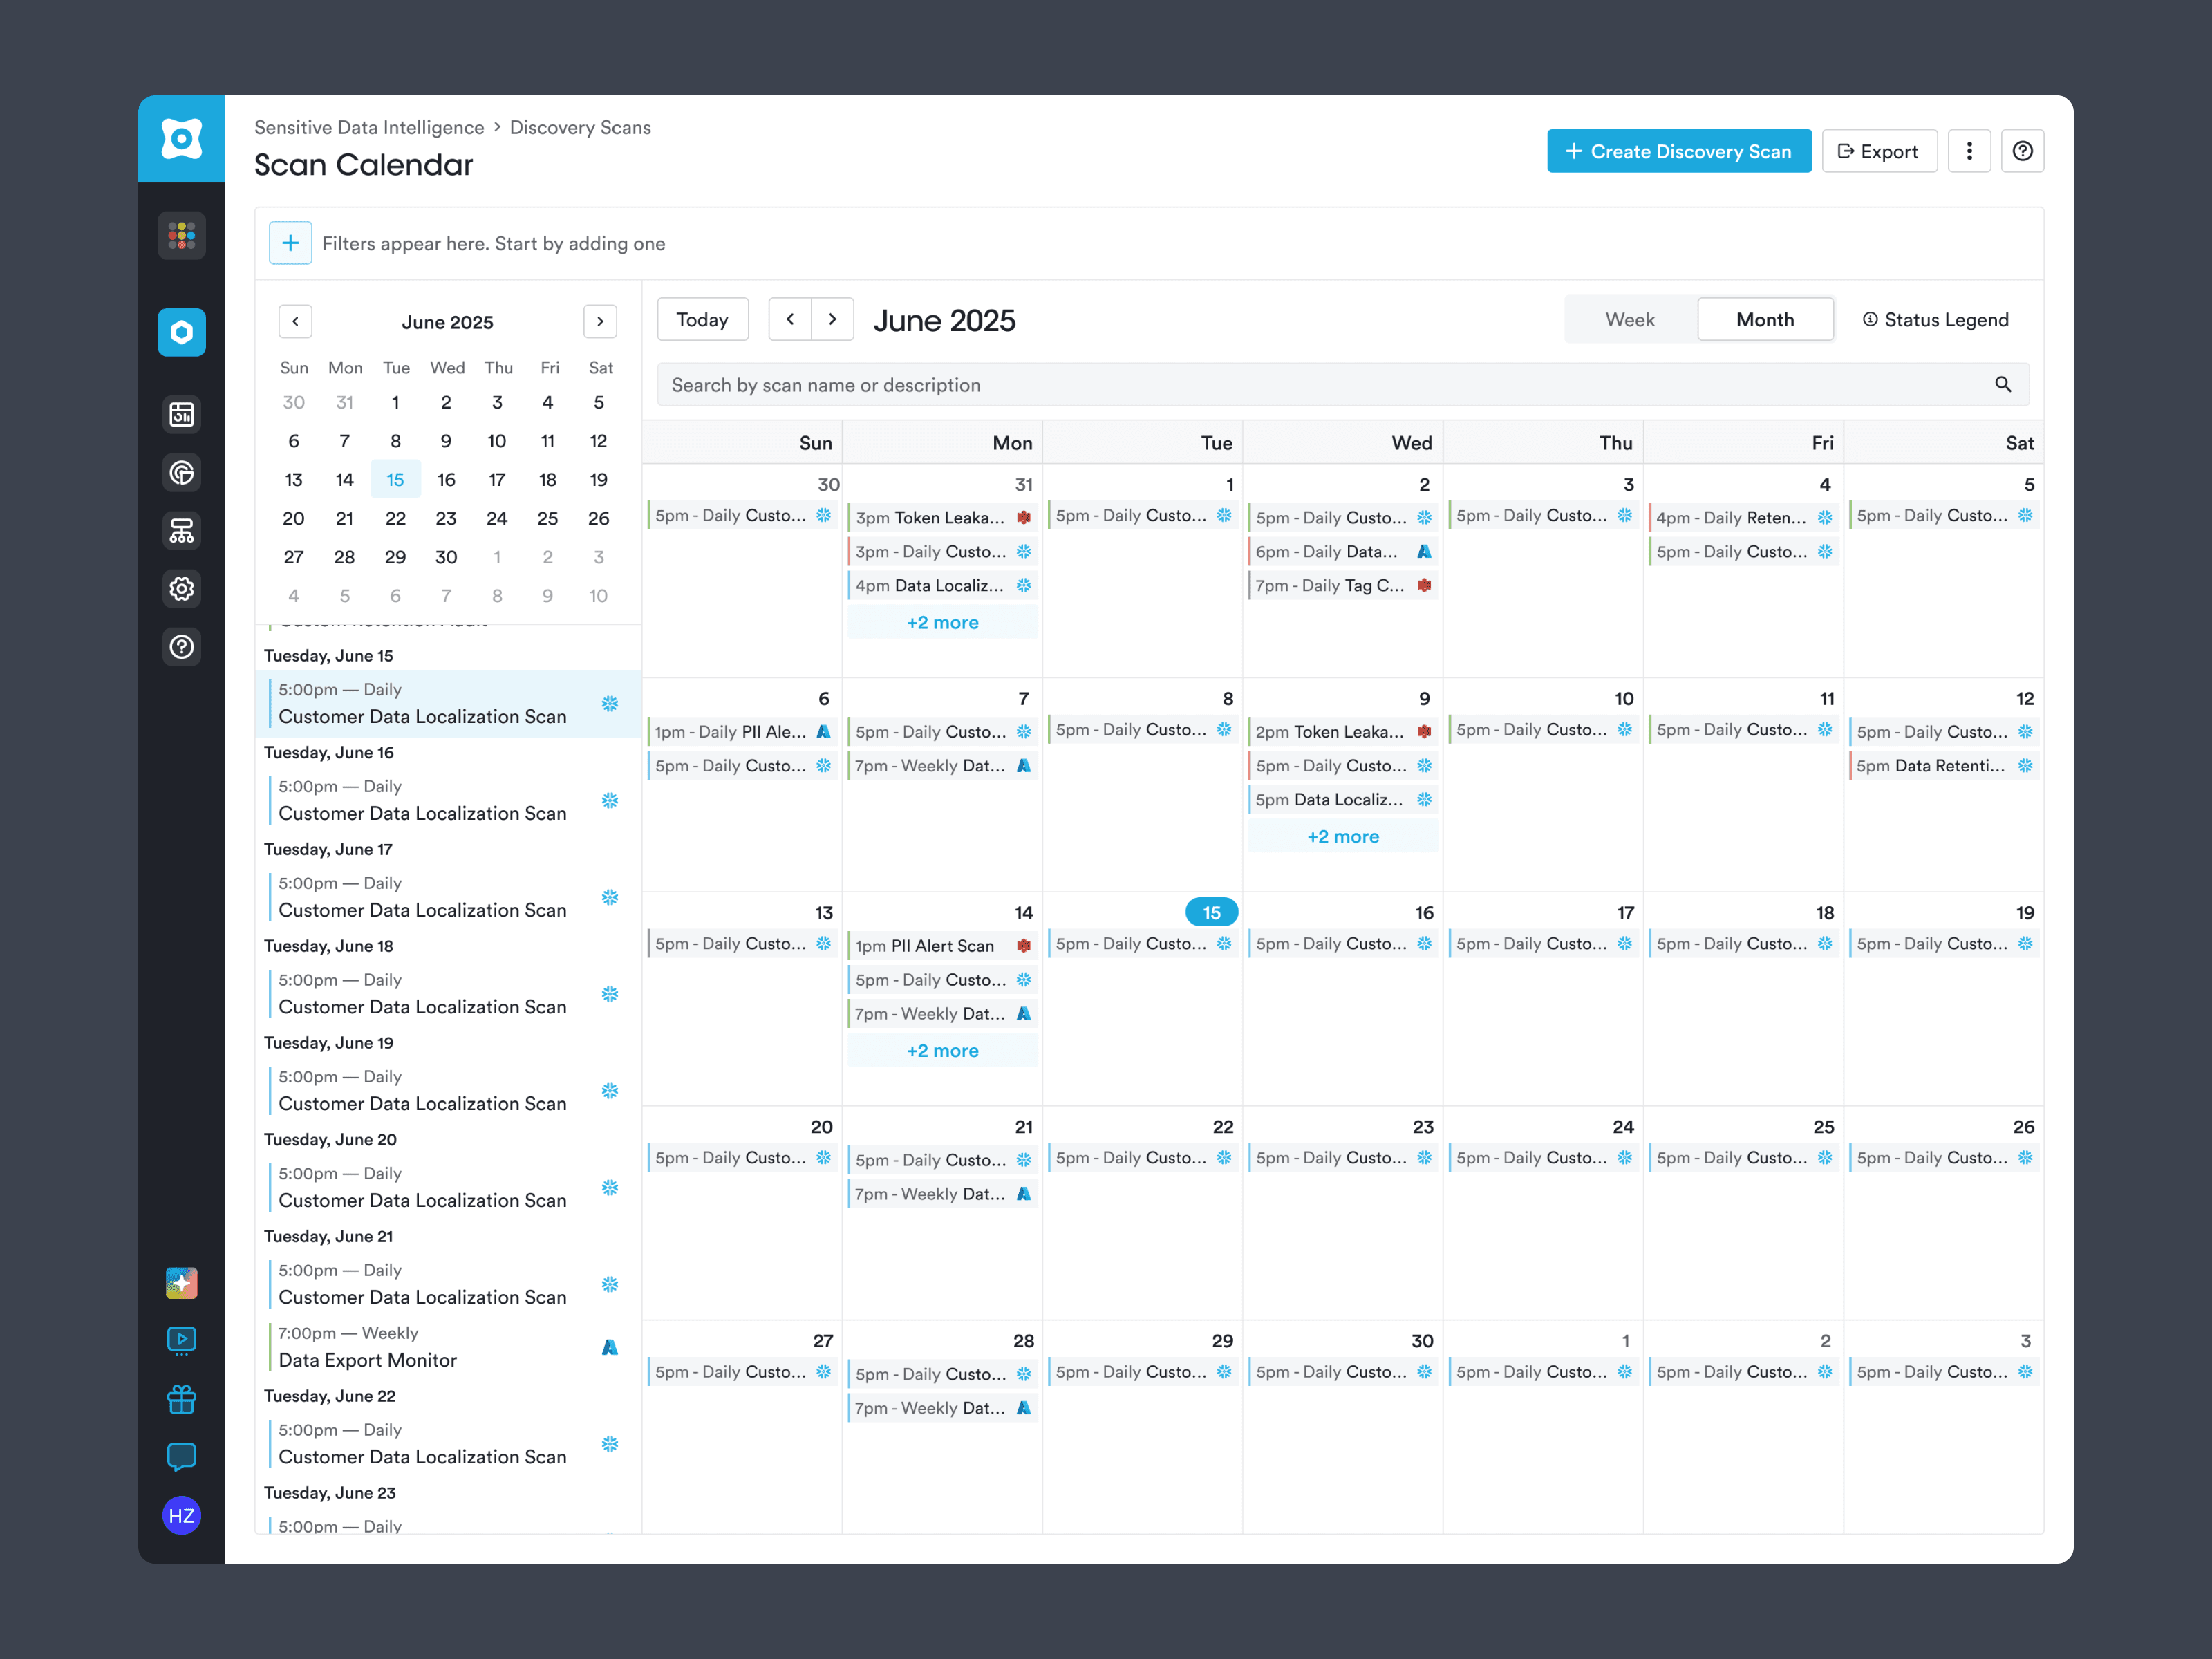Open the dashboard icon in the sidebar
2212x1659 pixels.
tap(181, 414)
